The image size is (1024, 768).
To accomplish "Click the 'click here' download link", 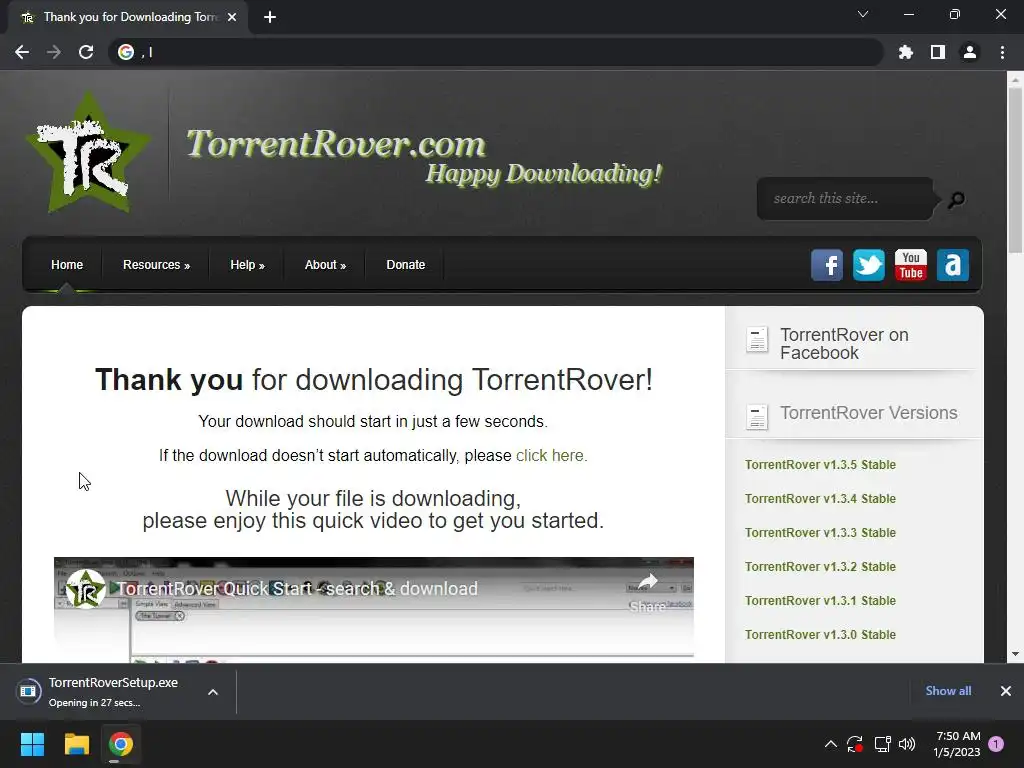I will coord(551,455).
